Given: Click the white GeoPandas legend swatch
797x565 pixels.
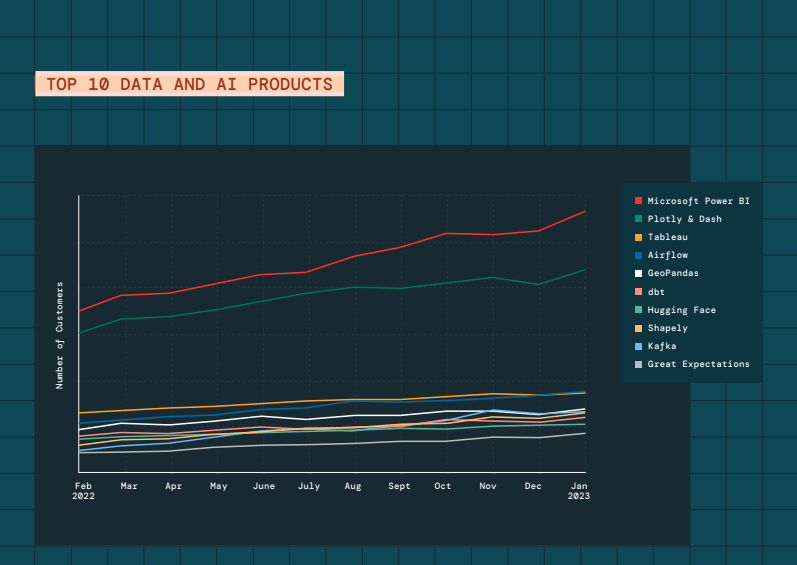Looking at the screenshot, I should (x=638, y=273).
